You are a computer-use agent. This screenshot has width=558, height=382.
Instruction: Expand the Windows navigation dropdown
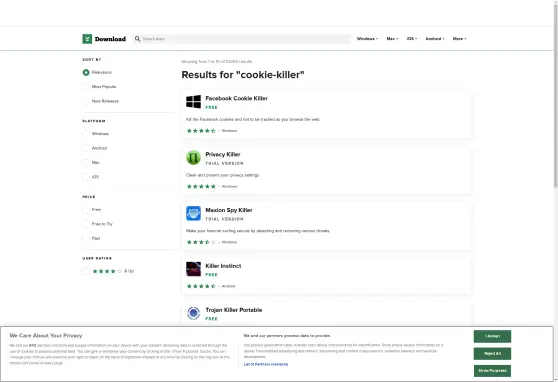pyautogui.click(x=367, y=39)
